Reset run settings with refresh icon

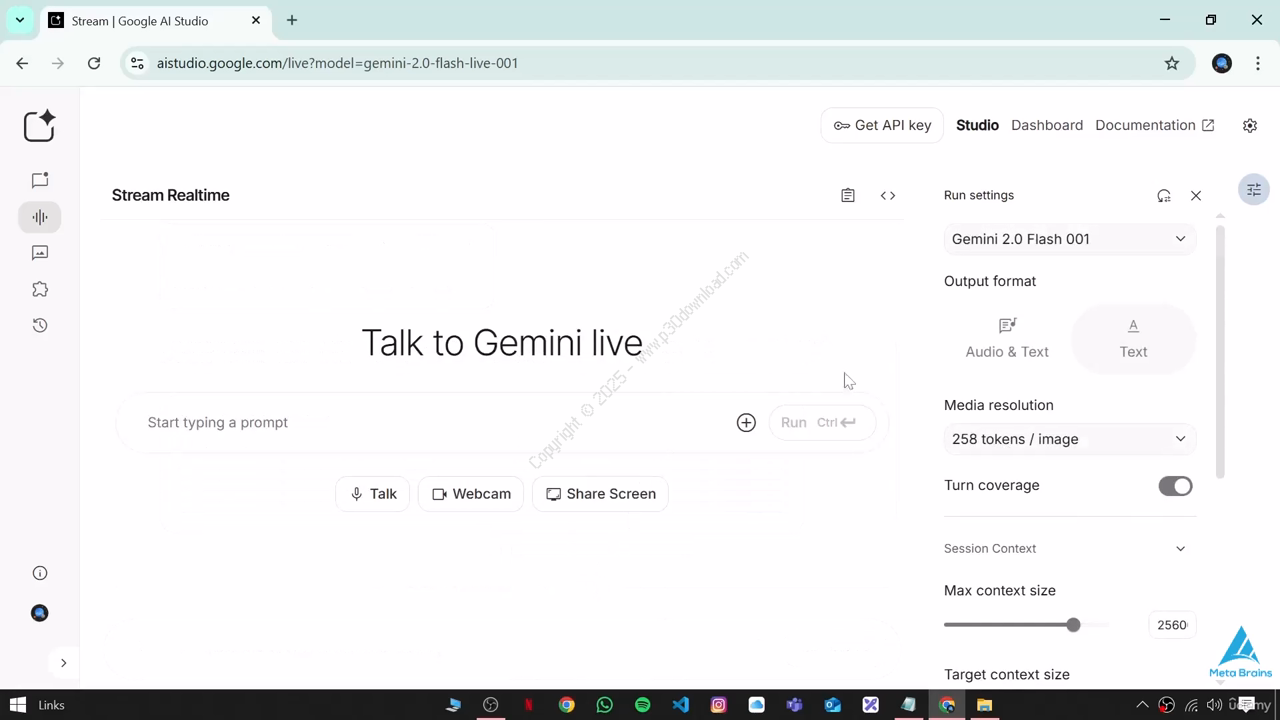pos(1164,196)
